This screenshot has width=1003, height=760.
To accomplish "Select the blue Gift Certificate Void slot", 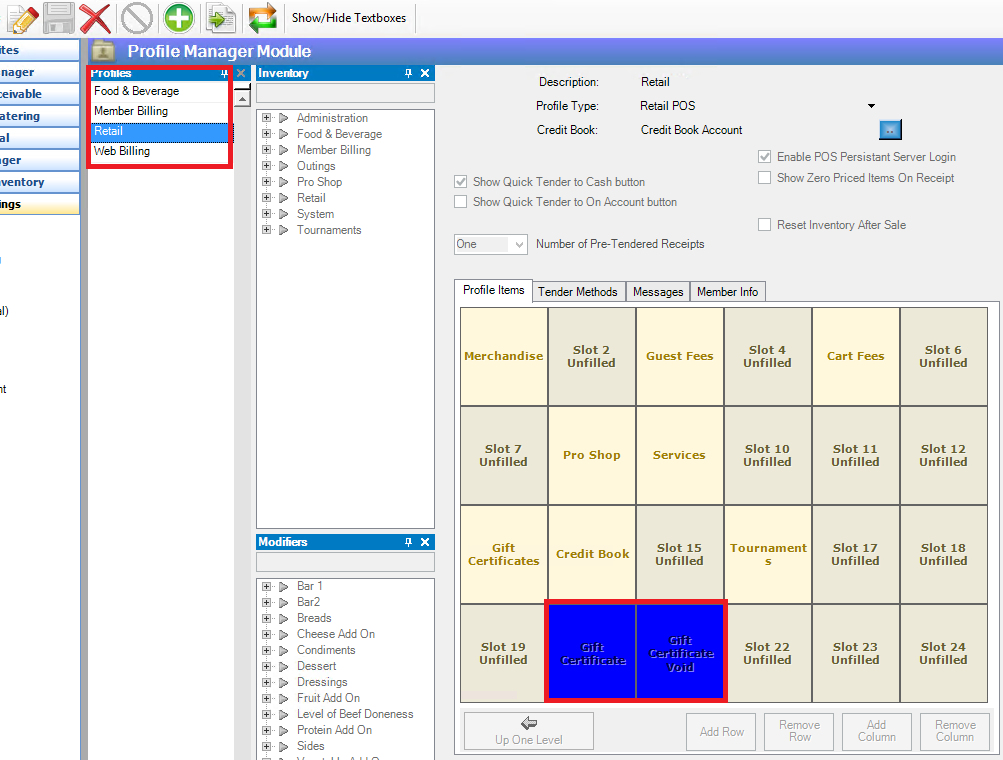I will click(x=680, y=652).
